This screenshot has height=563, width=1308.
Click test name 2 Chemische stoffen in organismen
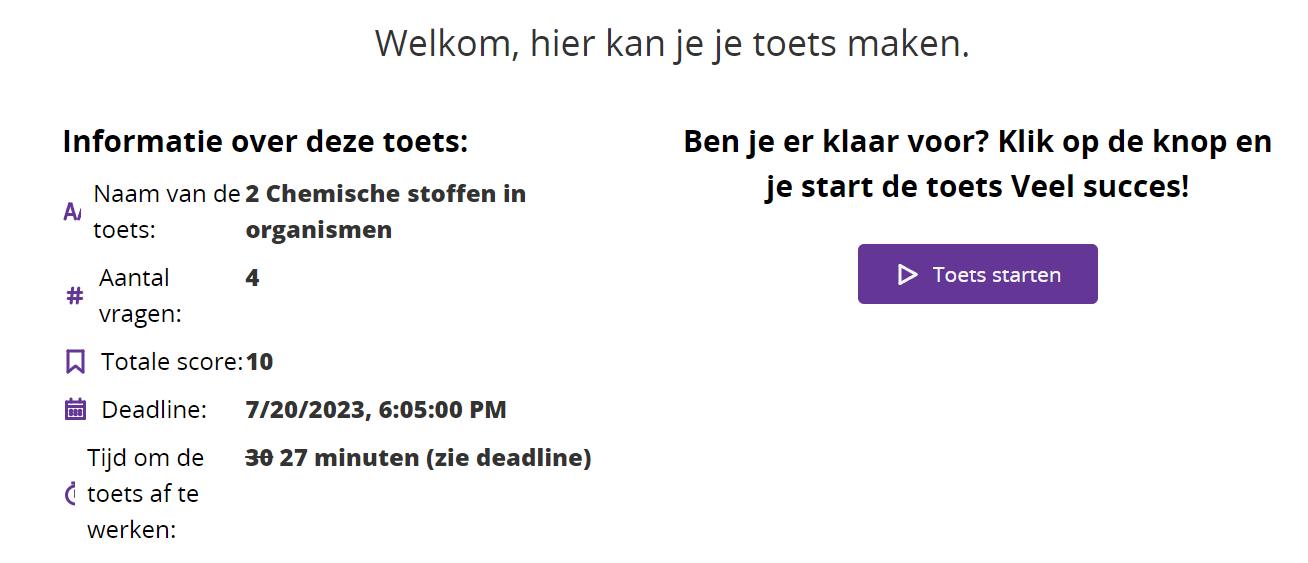coord(386,211)
